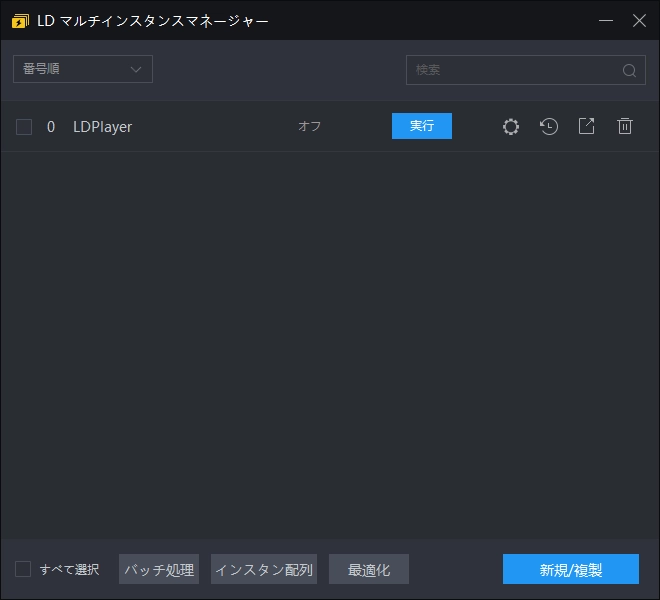Click the LD multi-instance manager logo
The height and width of the screenshot is (600, 660).
pyautogui.click(x=20, y=21)
